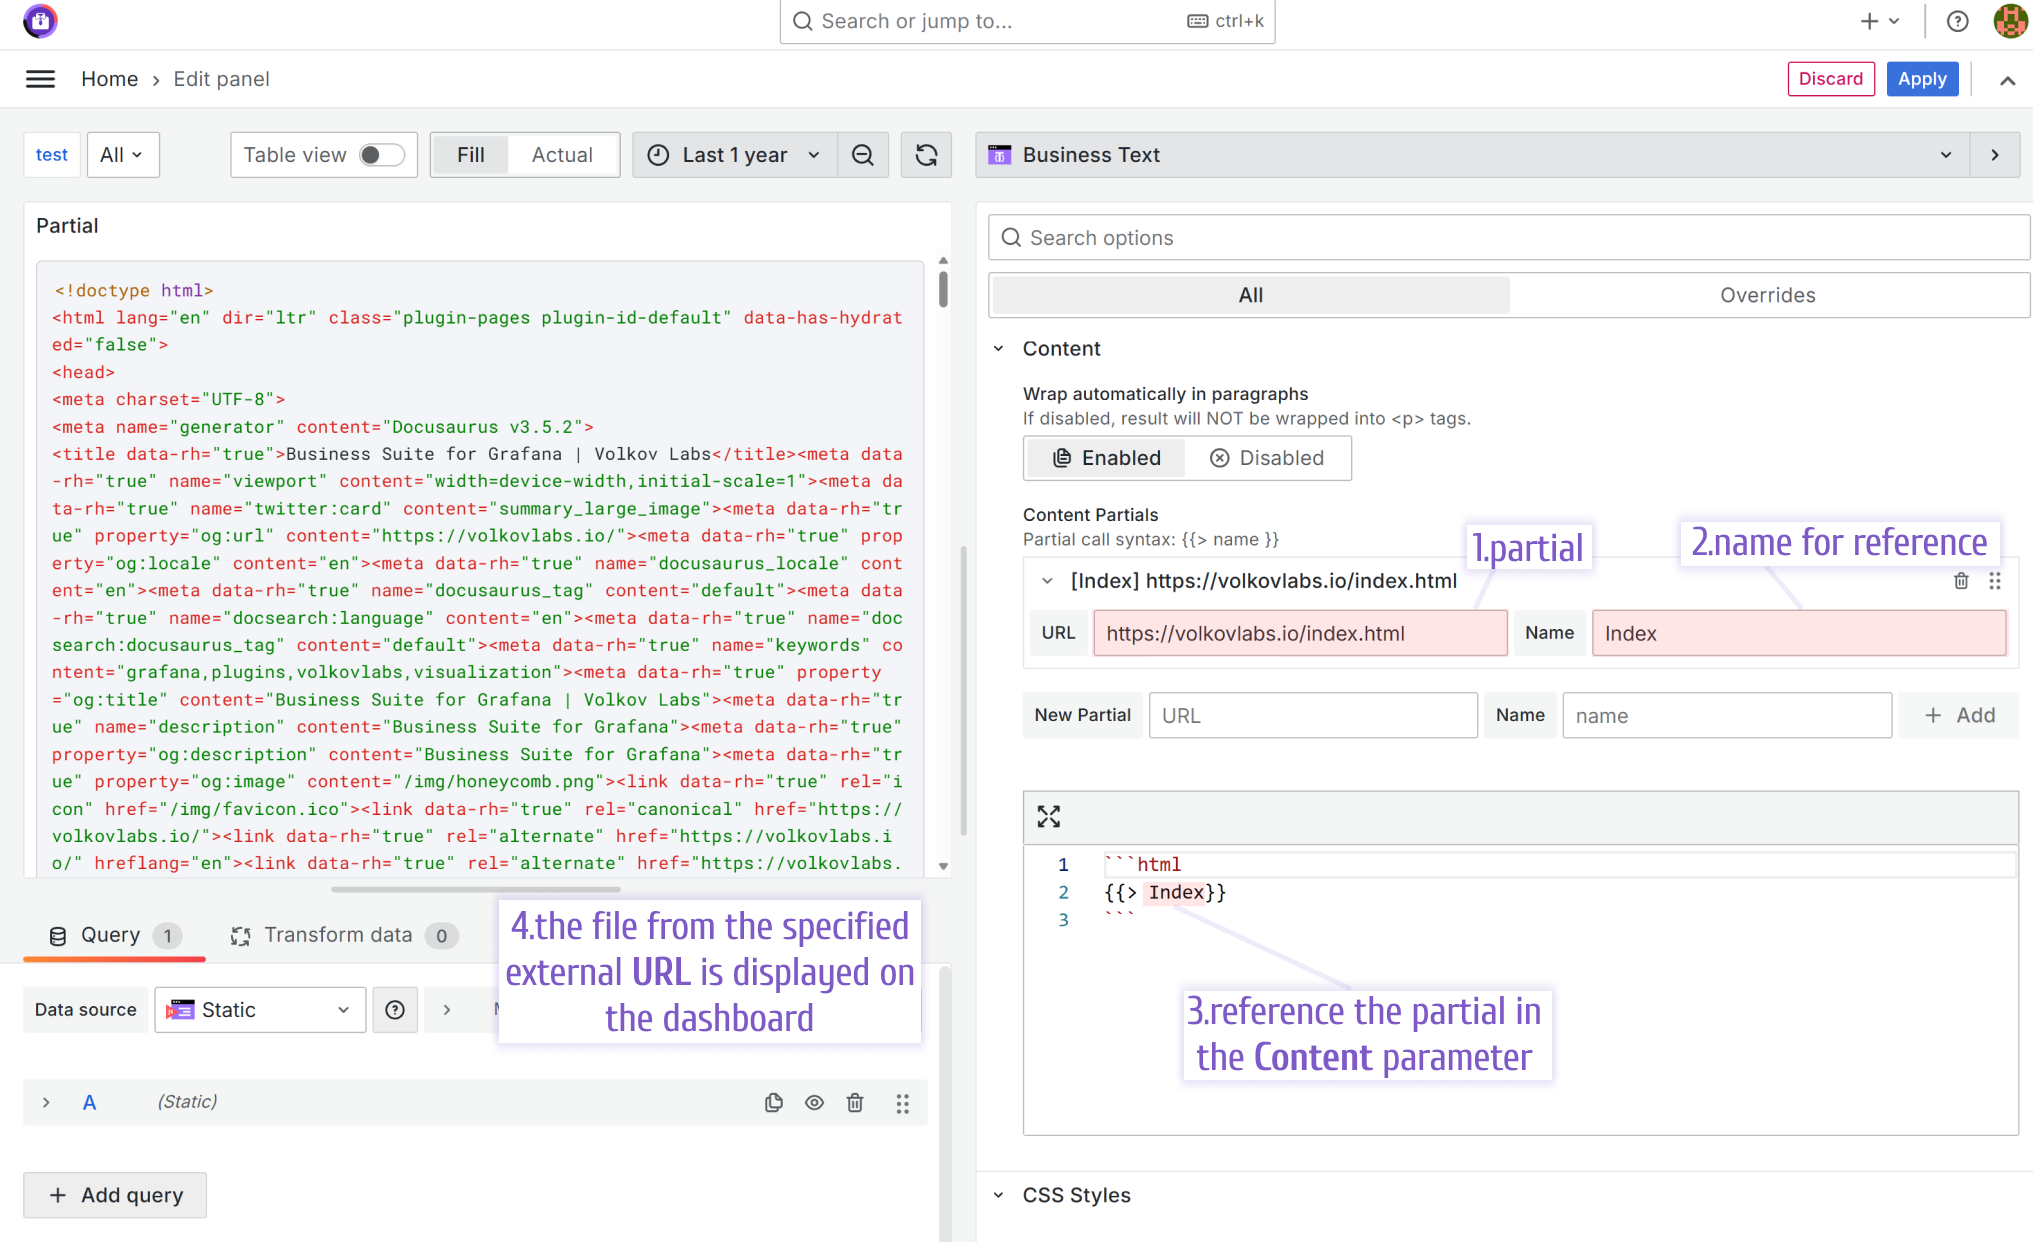
Task: Click the code preview vertical scrollbar
Action: [x=943, y=290]
